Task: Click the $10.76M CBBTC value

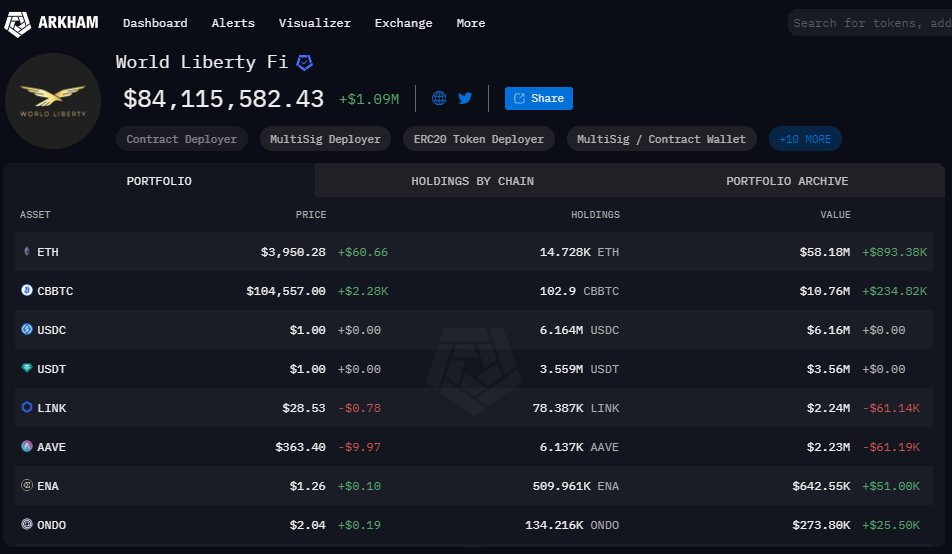Action: coord(824,291)
